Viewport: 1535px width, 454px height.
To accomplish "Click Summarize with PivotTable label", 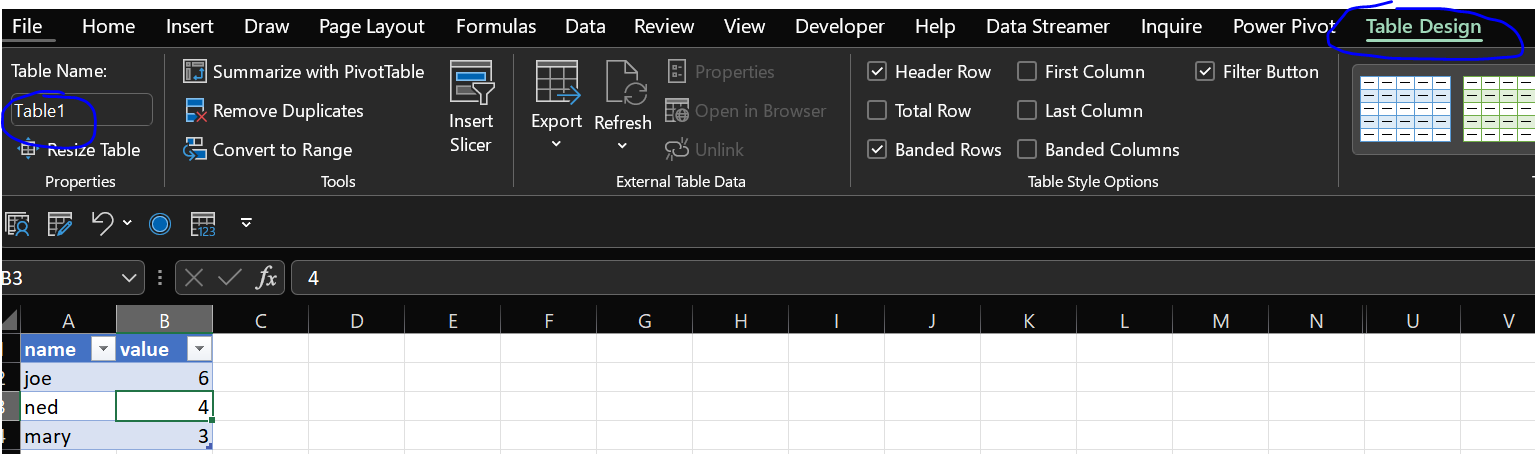I will click(x=319, y=72).
